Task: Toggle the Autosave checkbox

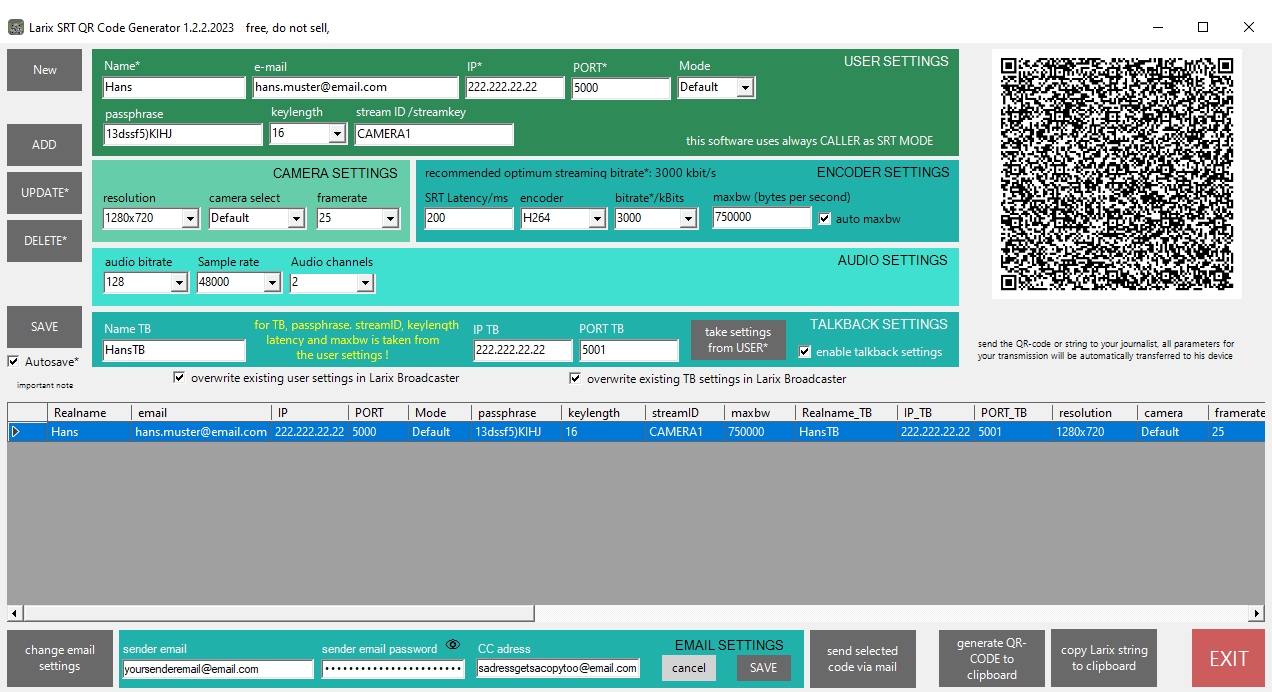Action: (x=13, y=362)
